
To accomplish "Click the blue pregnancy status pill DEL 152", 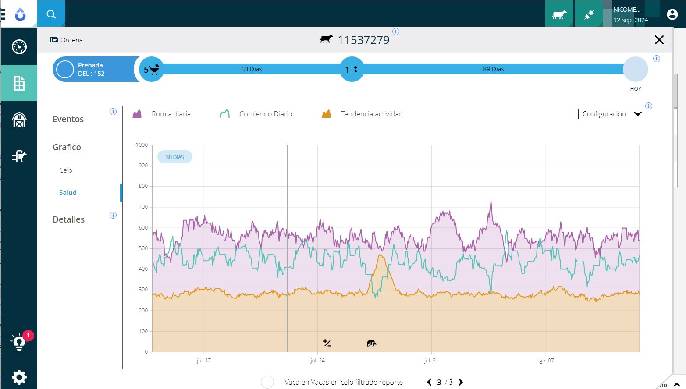I will pyautogui.click(x=96, y=69).
